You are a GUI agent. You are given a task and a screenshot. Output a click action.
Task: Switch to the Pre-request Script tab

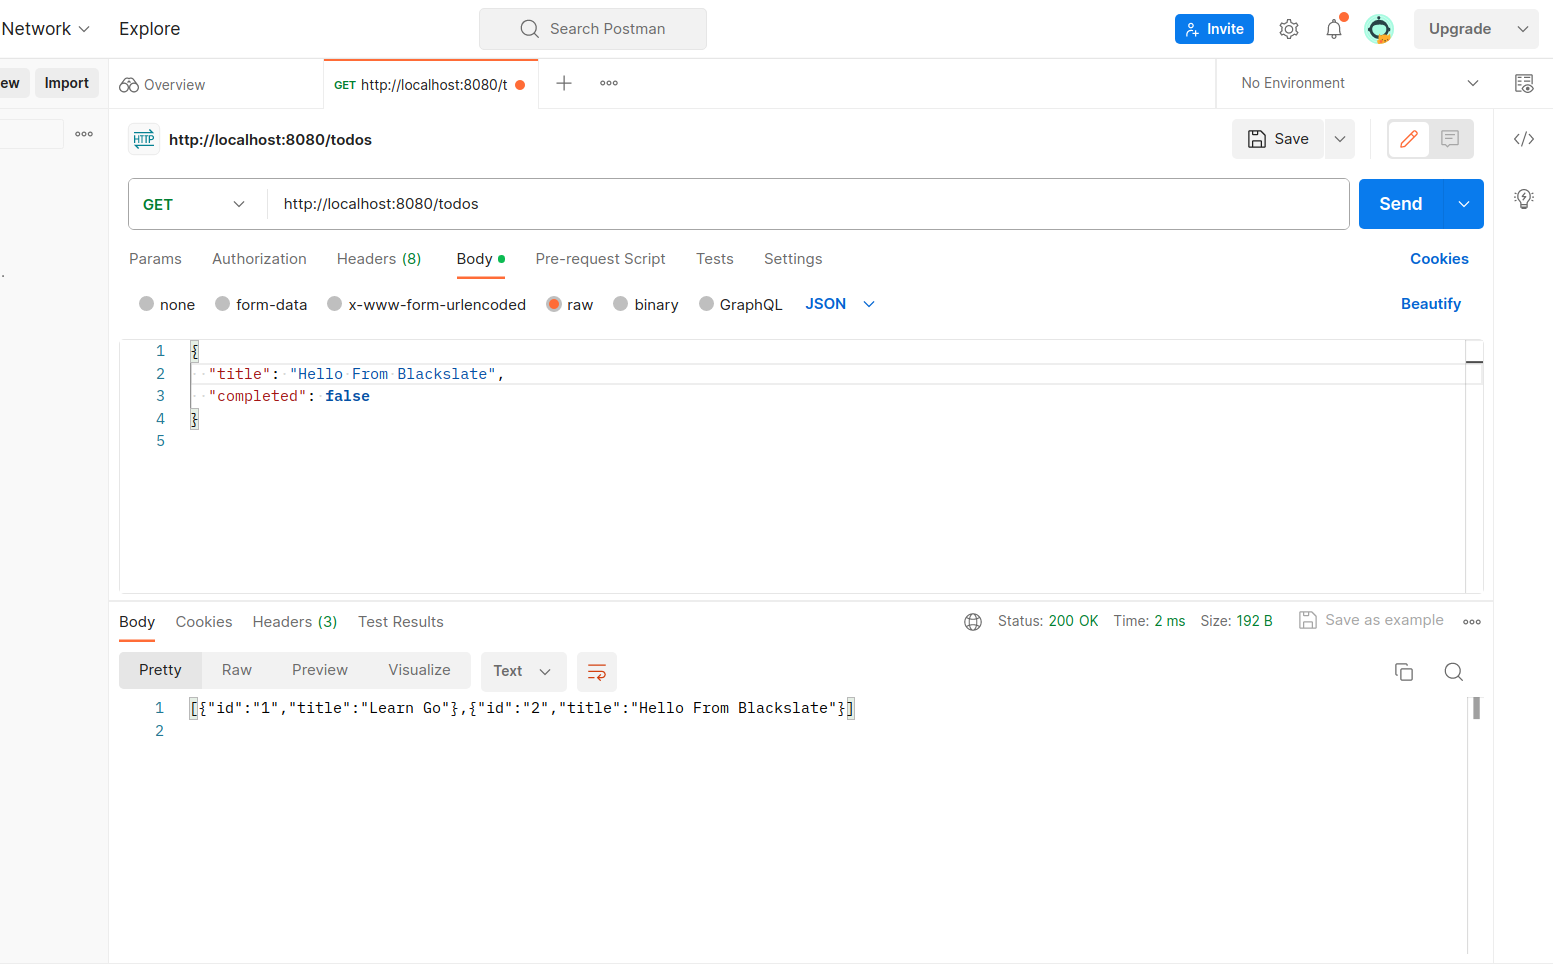pyautogui.click(x=600, y=259)
